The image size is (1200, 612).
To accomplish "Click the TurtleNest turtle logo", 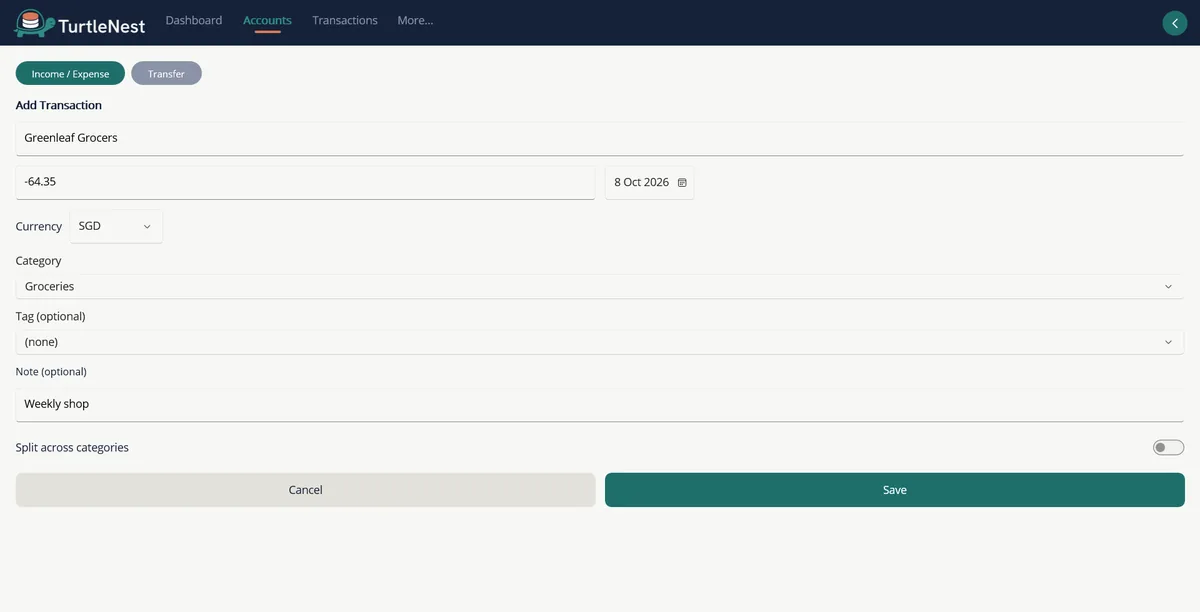I will pos(34,22).
